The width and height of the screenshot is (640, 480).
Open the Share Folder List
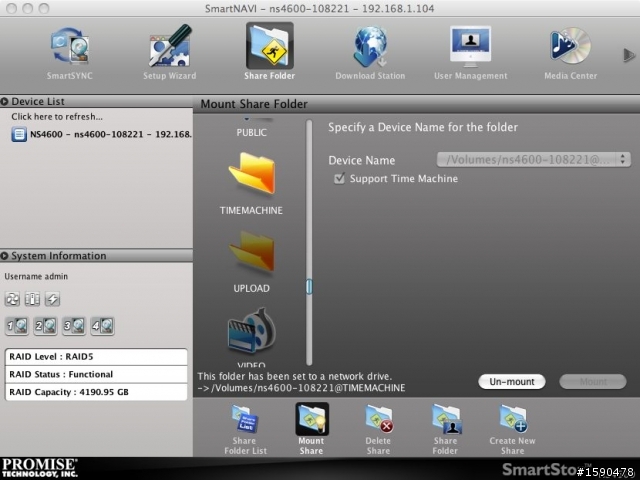click(x=245, y=430)
